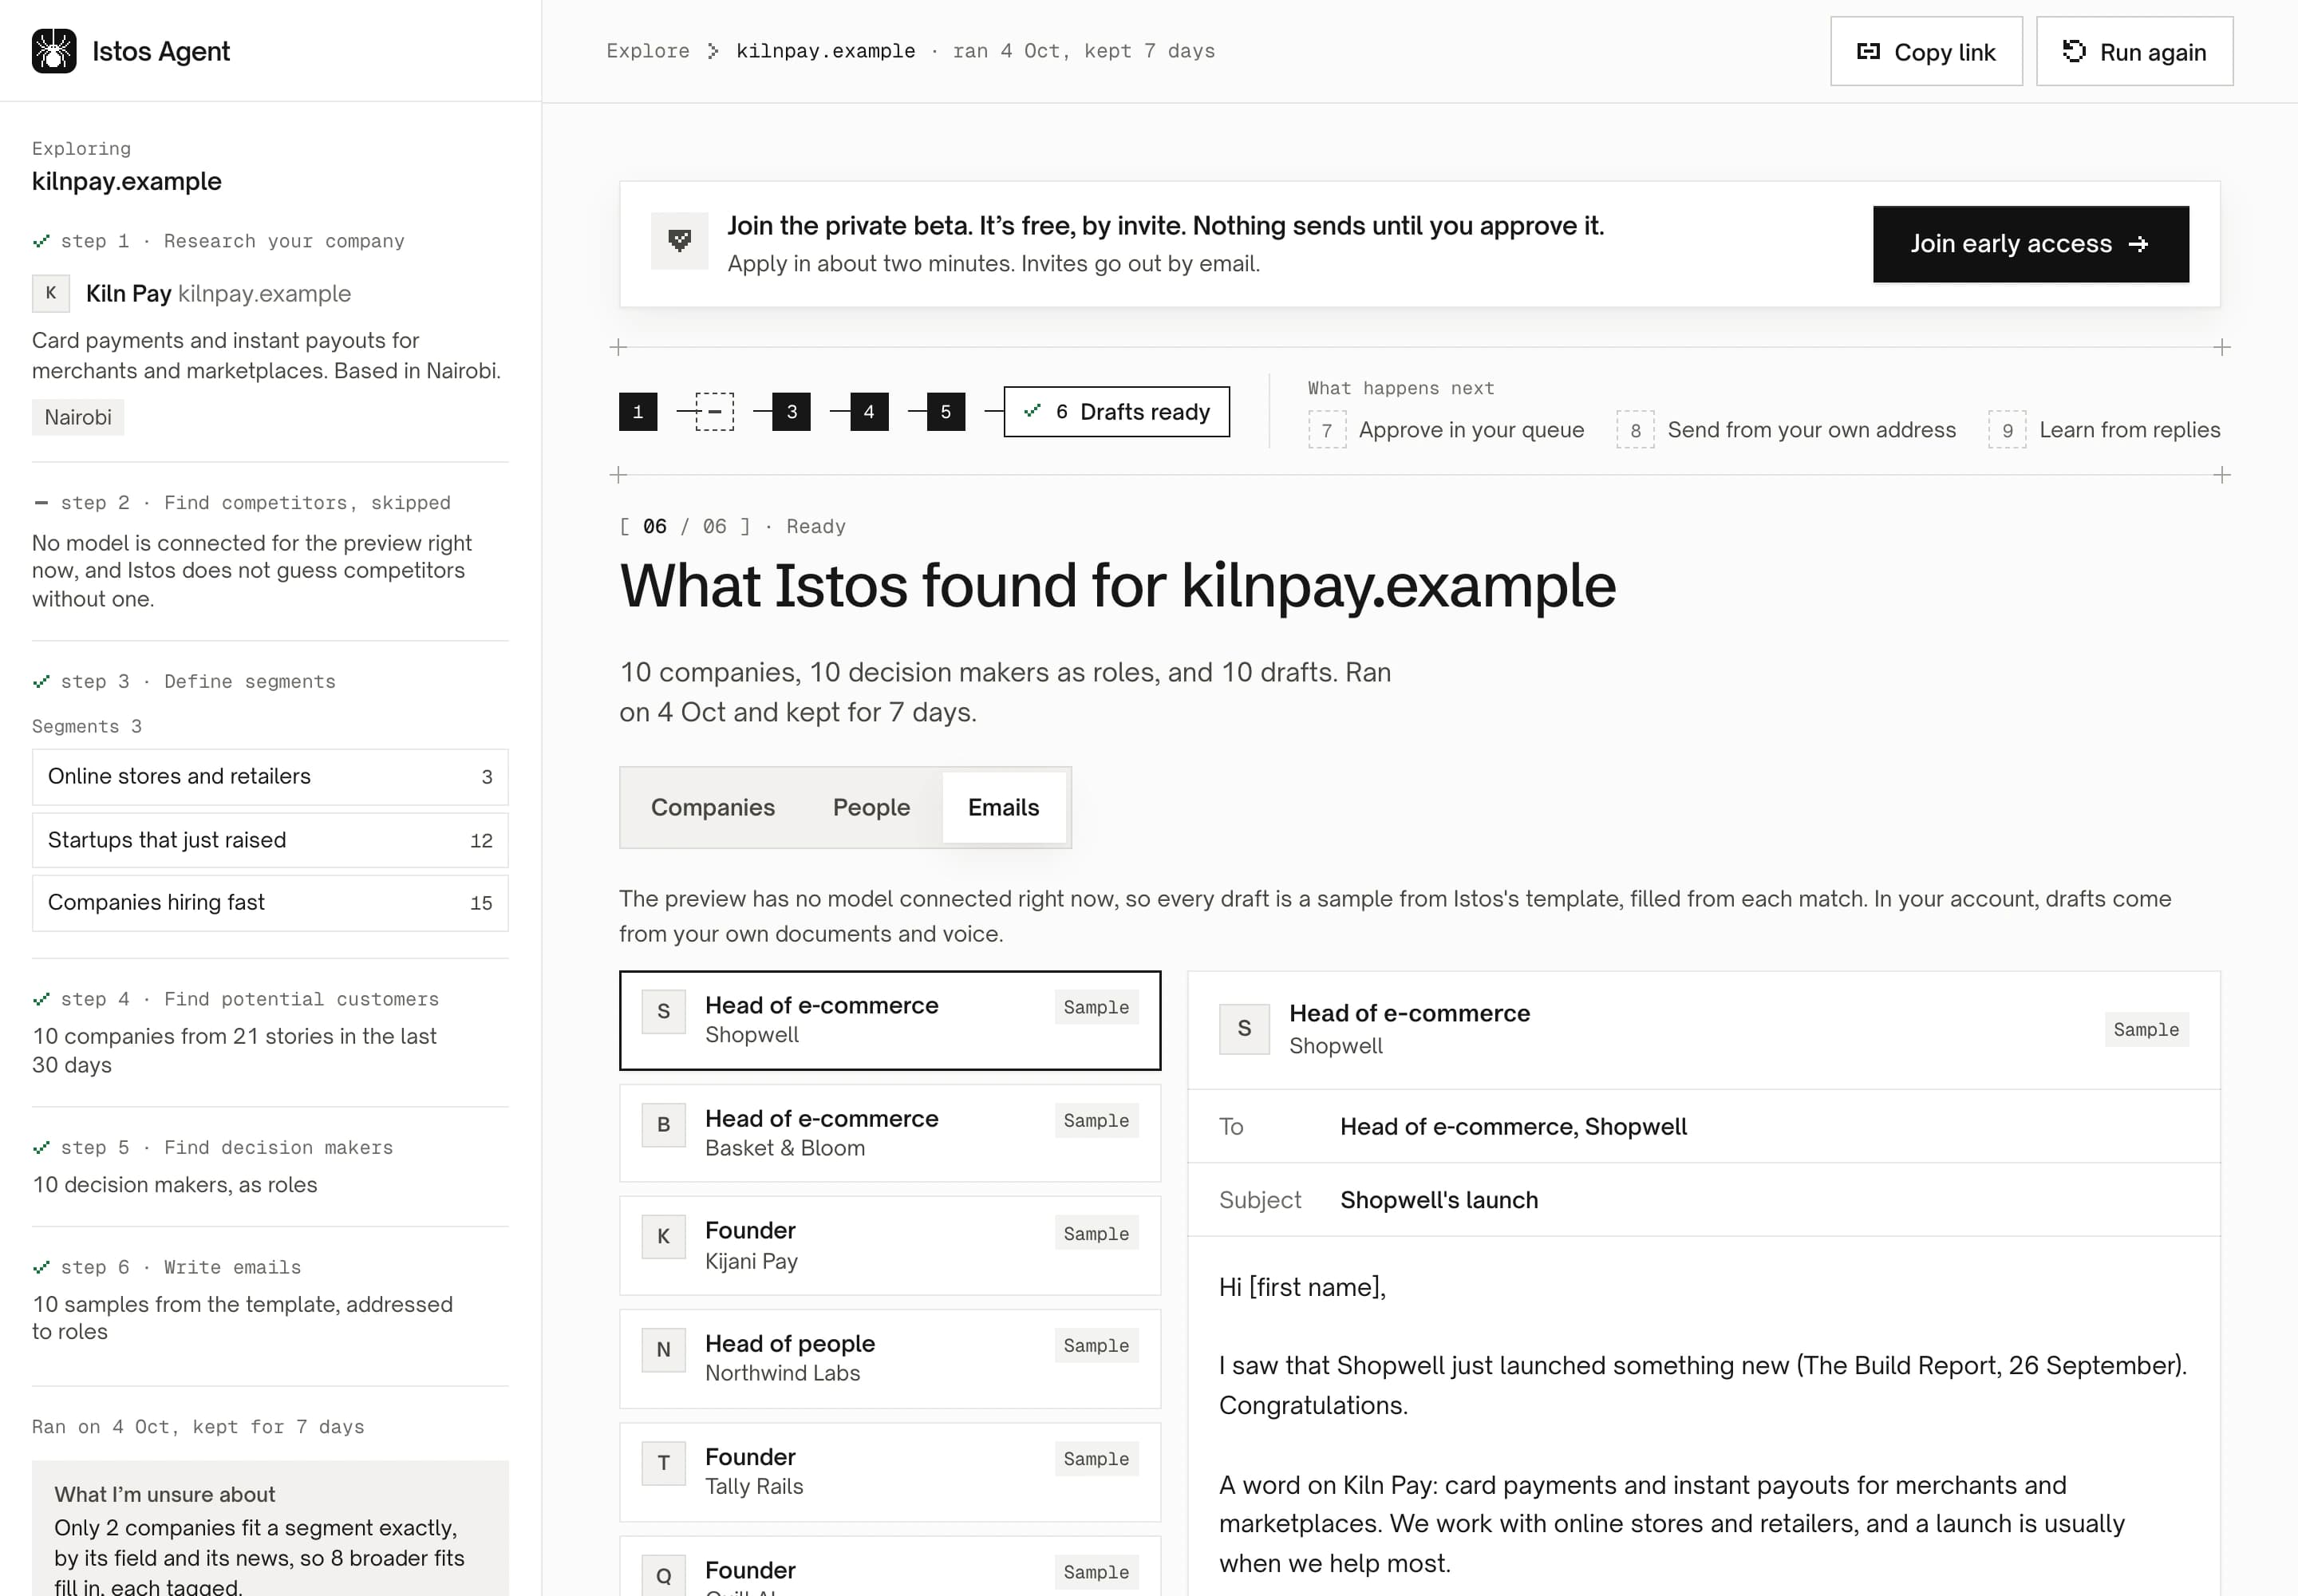Click the N avatar on Northwind Labs card

tap(663, 1350)
